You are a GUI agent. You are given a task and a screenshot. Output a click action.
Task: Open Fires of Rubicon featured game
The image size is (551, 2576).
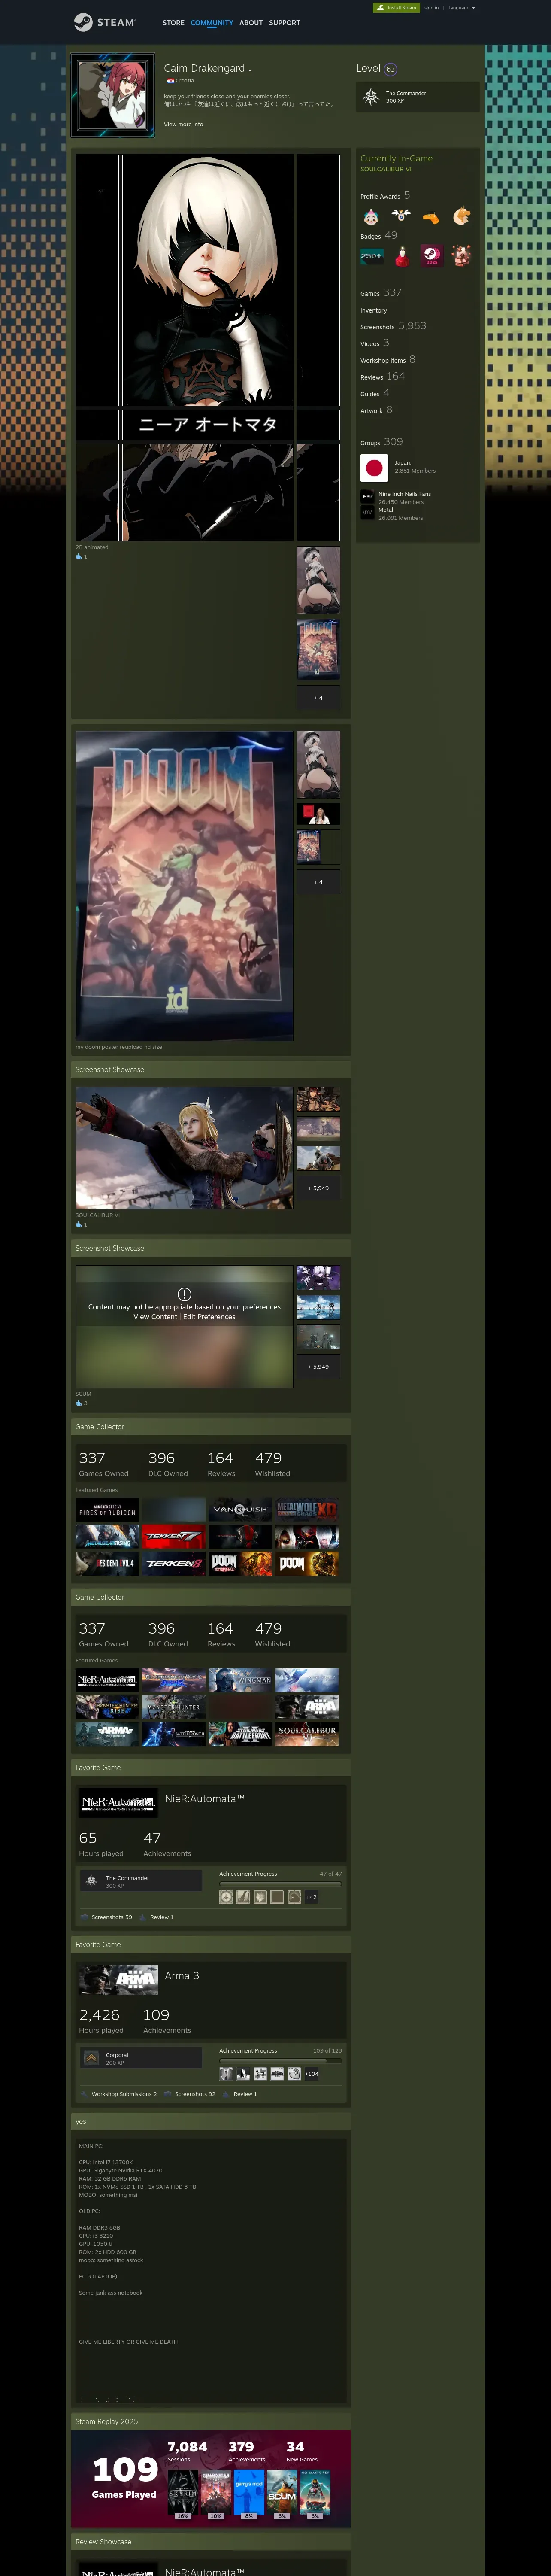tap(107, 1509)
